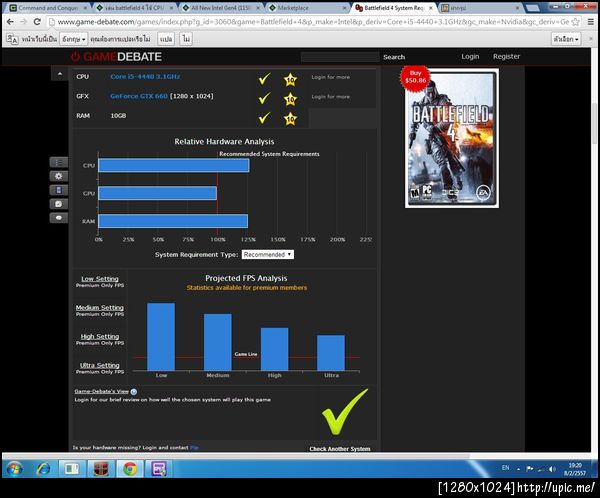Viewport: 600px width, 498px height.
Task: Click the GameDebate power logo icon
Action: (x=75, y=57)
